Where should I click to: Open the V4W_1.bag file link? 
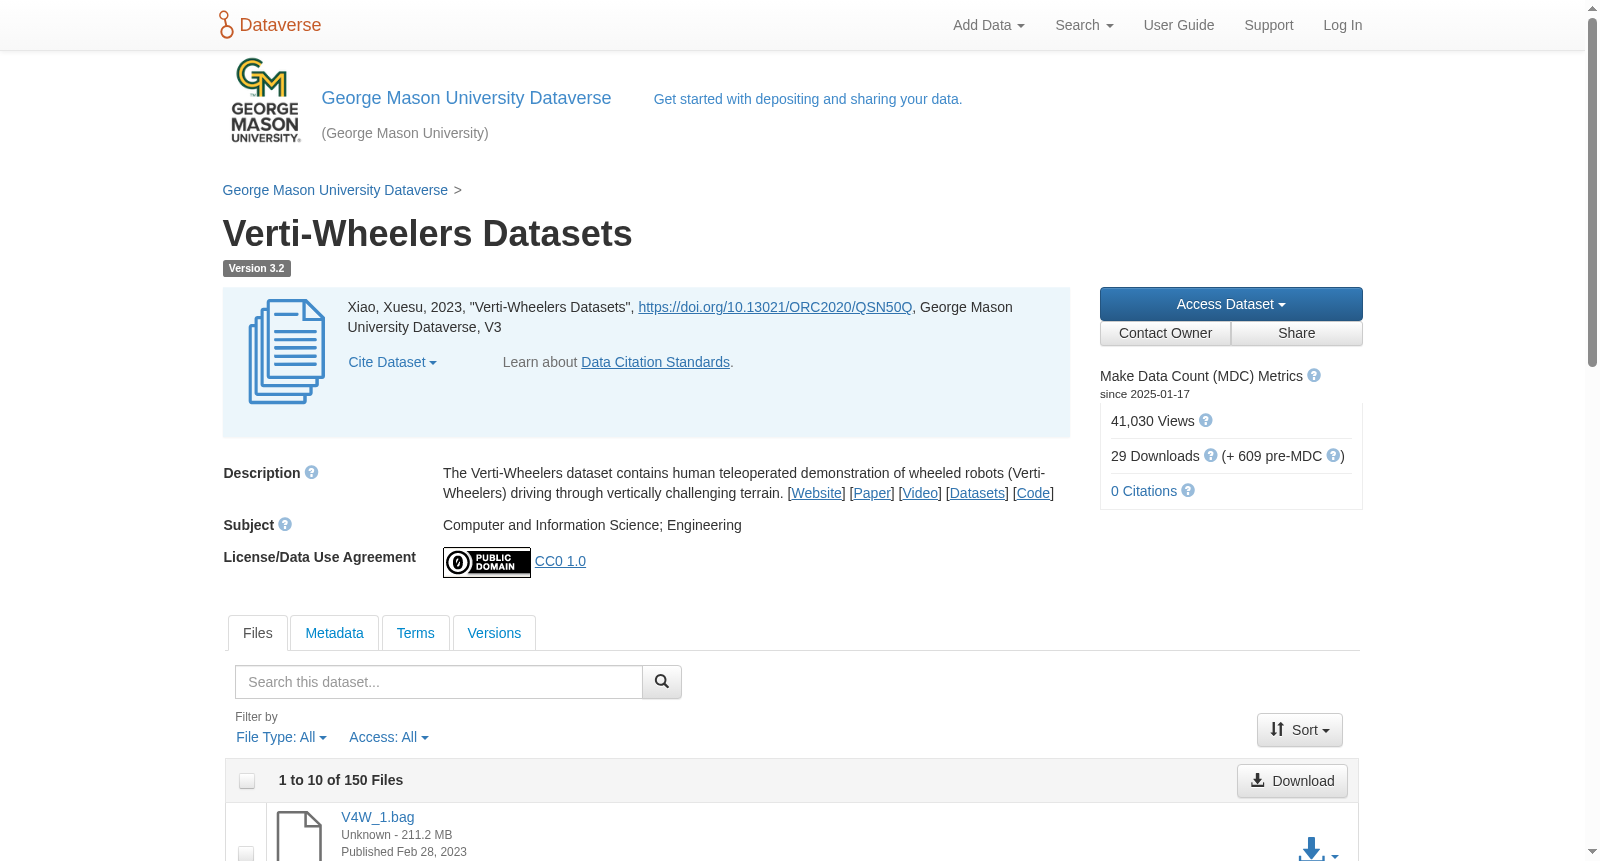(377, 817)
